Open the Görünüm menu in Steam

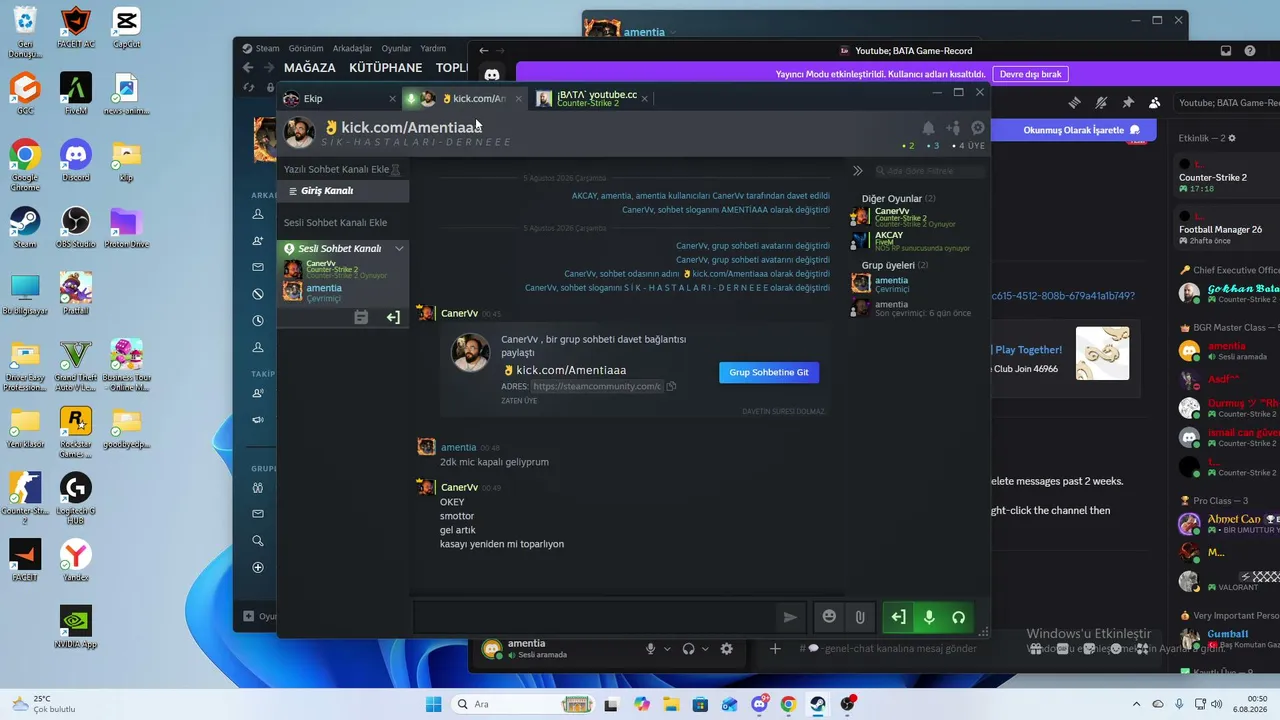click(306, 48)
